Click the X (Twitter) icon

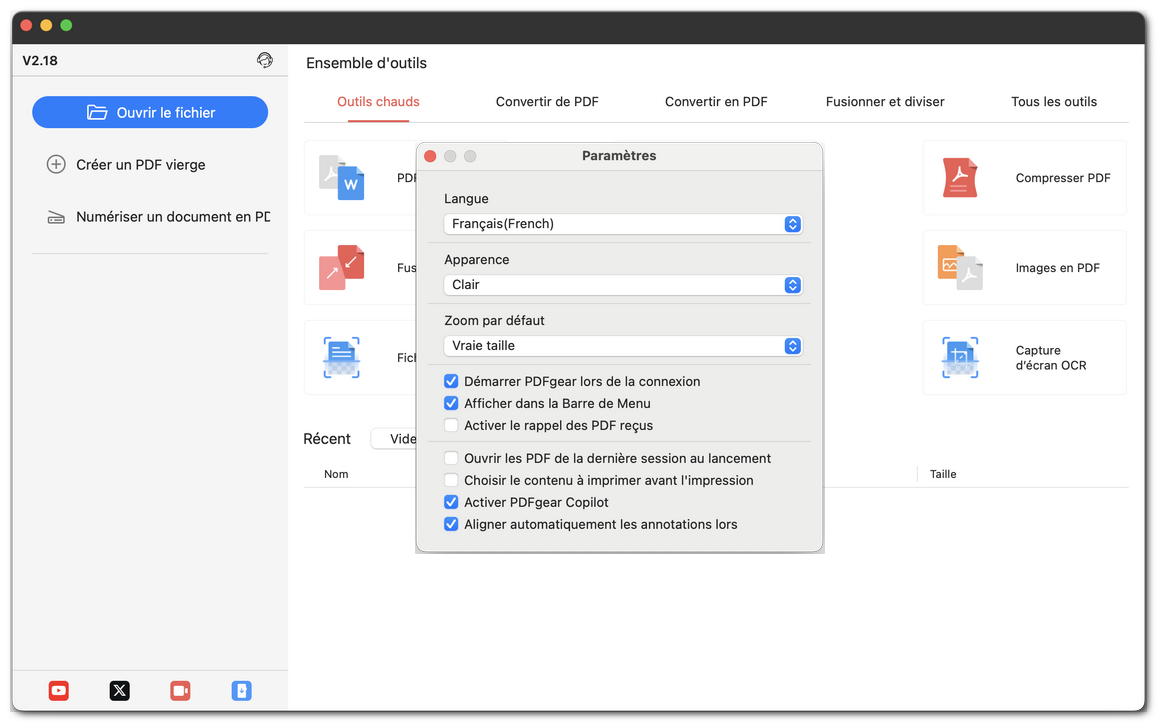[x=119, y=690]
